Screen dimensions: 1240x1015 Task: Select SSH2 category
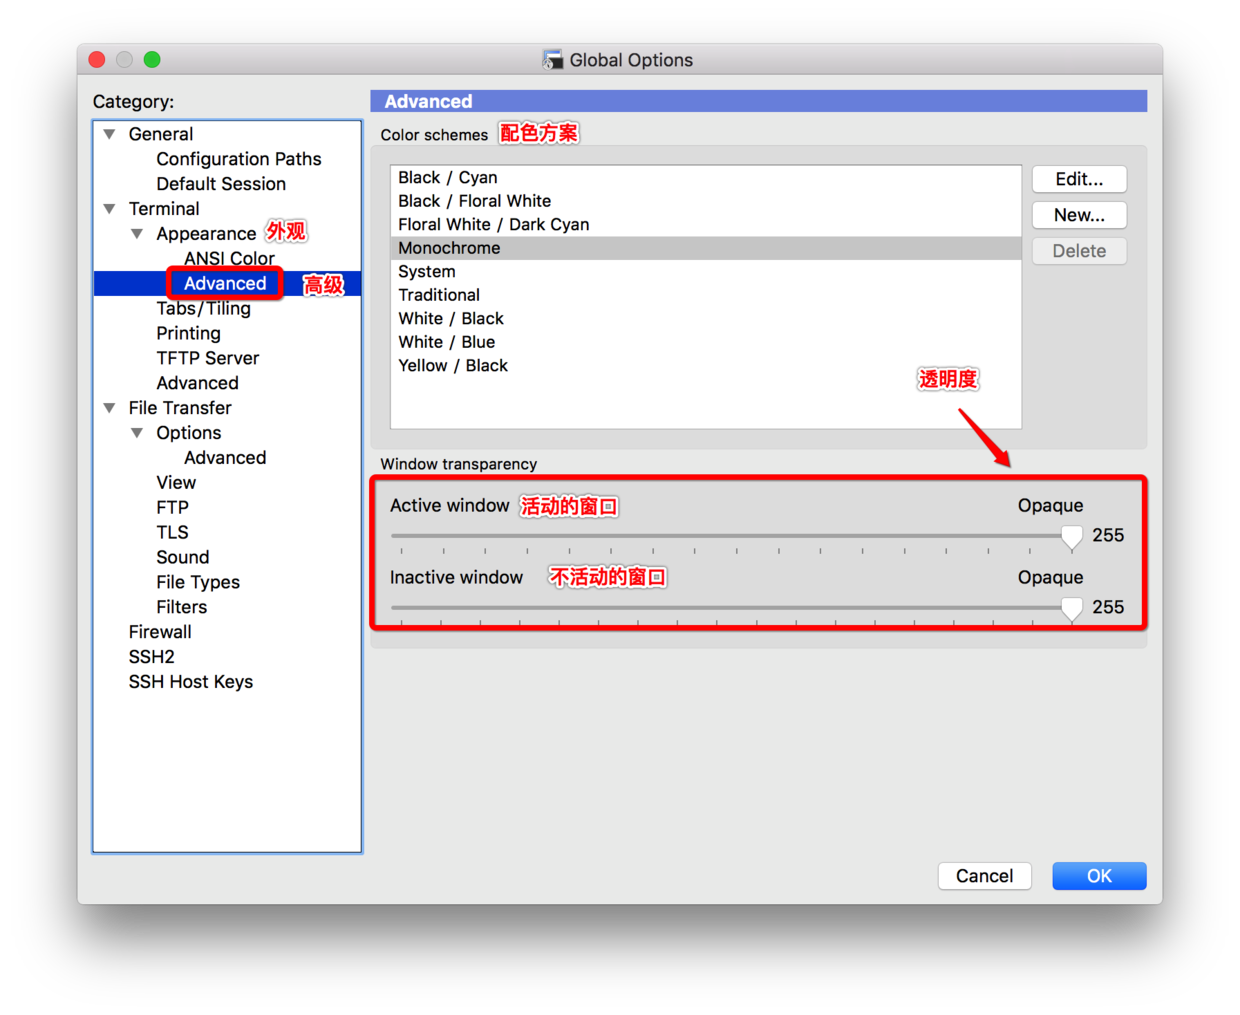pyautogui.click(x=151, y=657)
